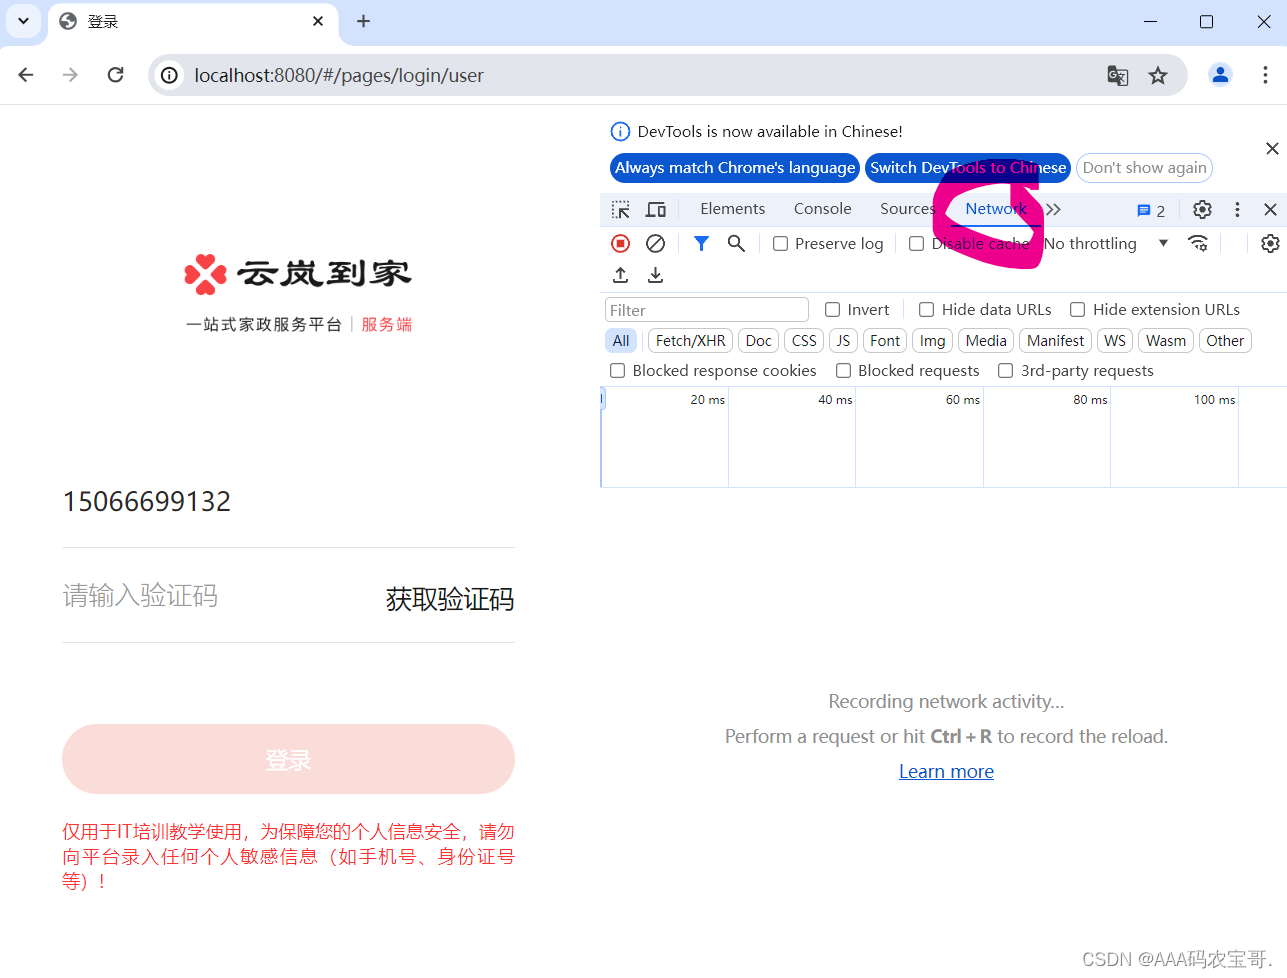
Task: Open the Chrome three-dot menu
Action: coord(1265,75)
